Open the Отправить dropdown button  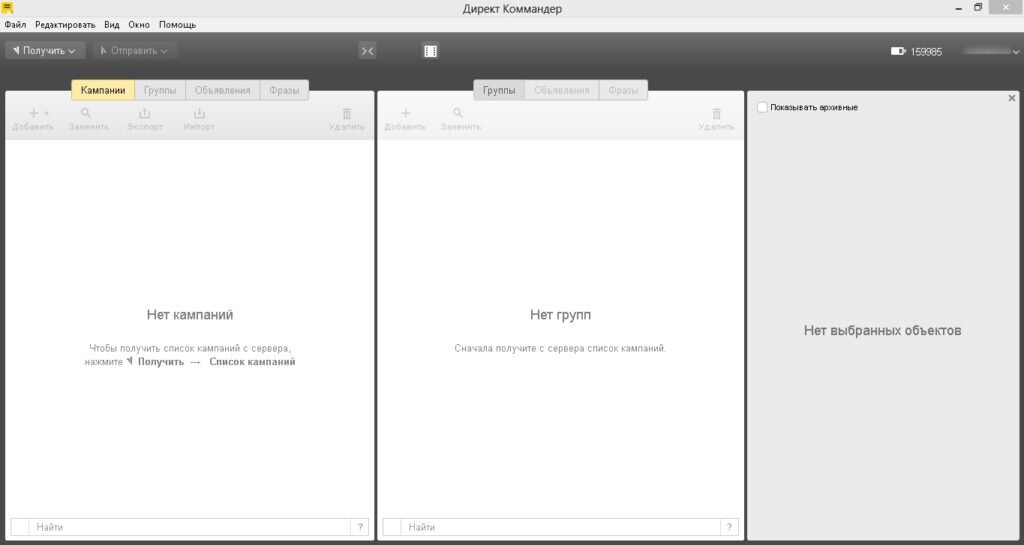pos(135,50)
